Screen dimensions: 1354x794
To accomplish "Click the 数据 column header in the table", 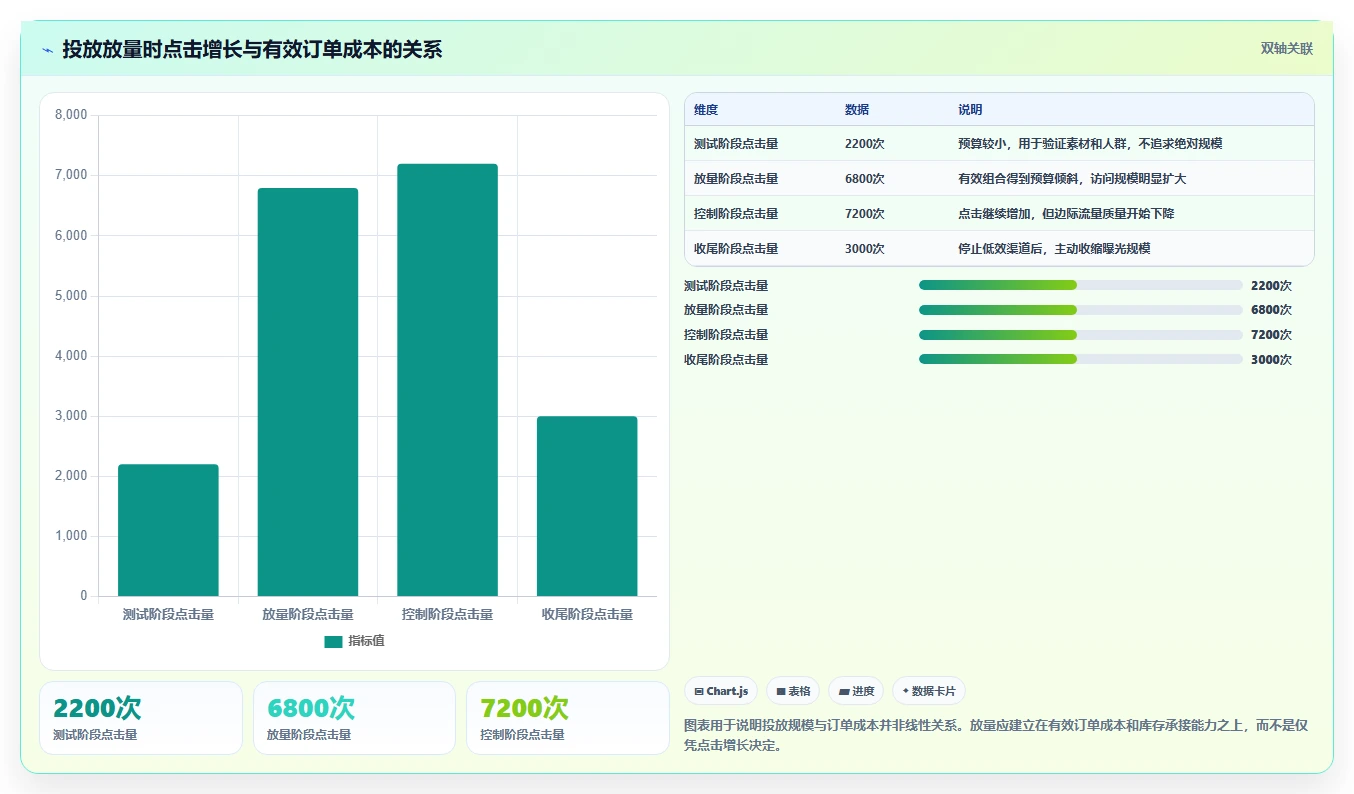I will tap(857, 110).
